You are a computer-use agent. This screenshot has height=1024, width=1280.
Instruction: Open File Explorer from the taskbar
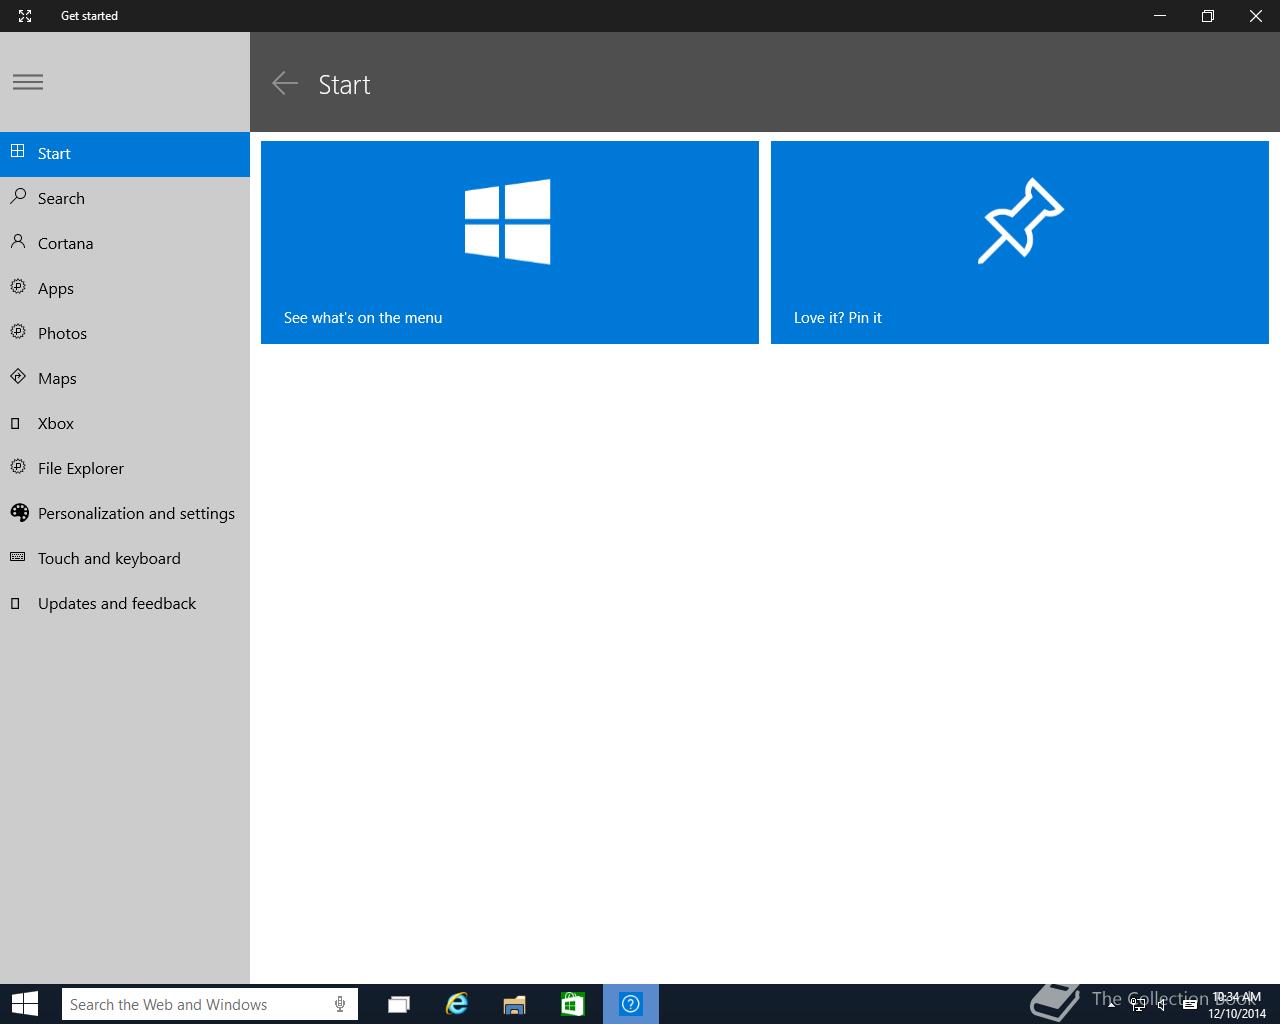(x=515, y=1004)
